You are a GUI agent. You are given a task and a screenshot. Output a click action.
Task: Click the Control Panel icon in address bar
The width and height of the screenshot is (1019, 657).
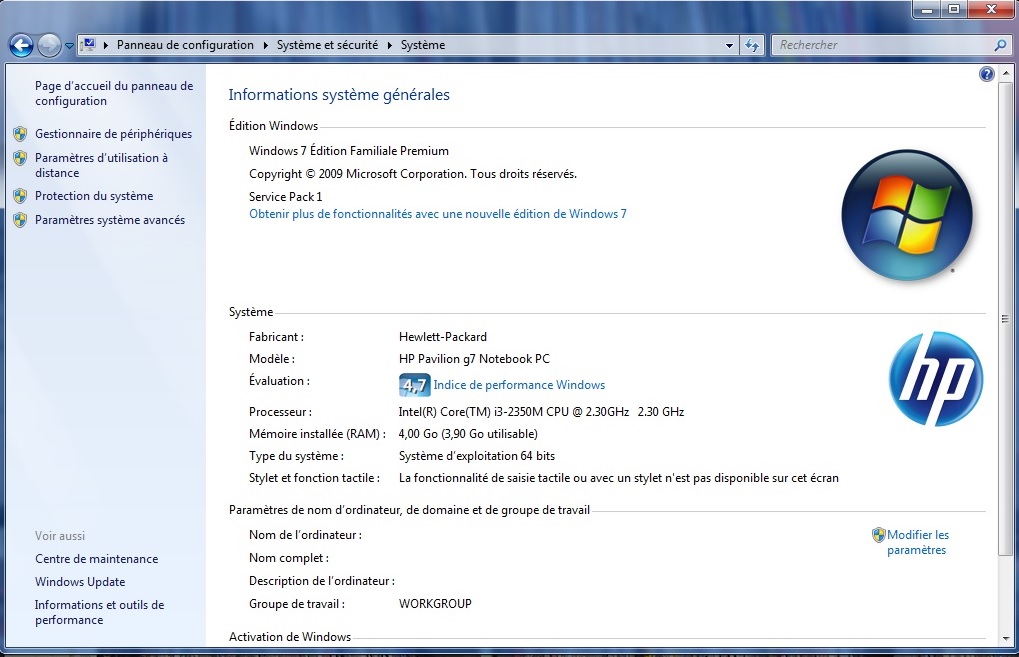88,44
